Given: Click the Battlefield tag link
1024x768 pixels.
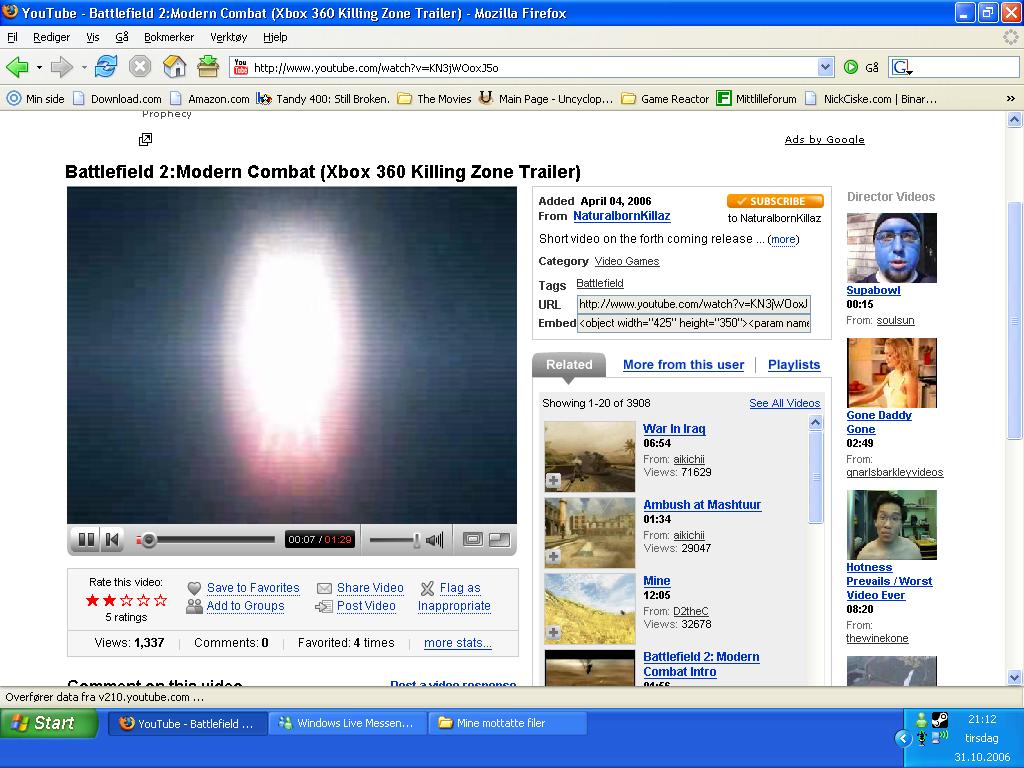Looking at the screenshot, I should click(600, 283).
